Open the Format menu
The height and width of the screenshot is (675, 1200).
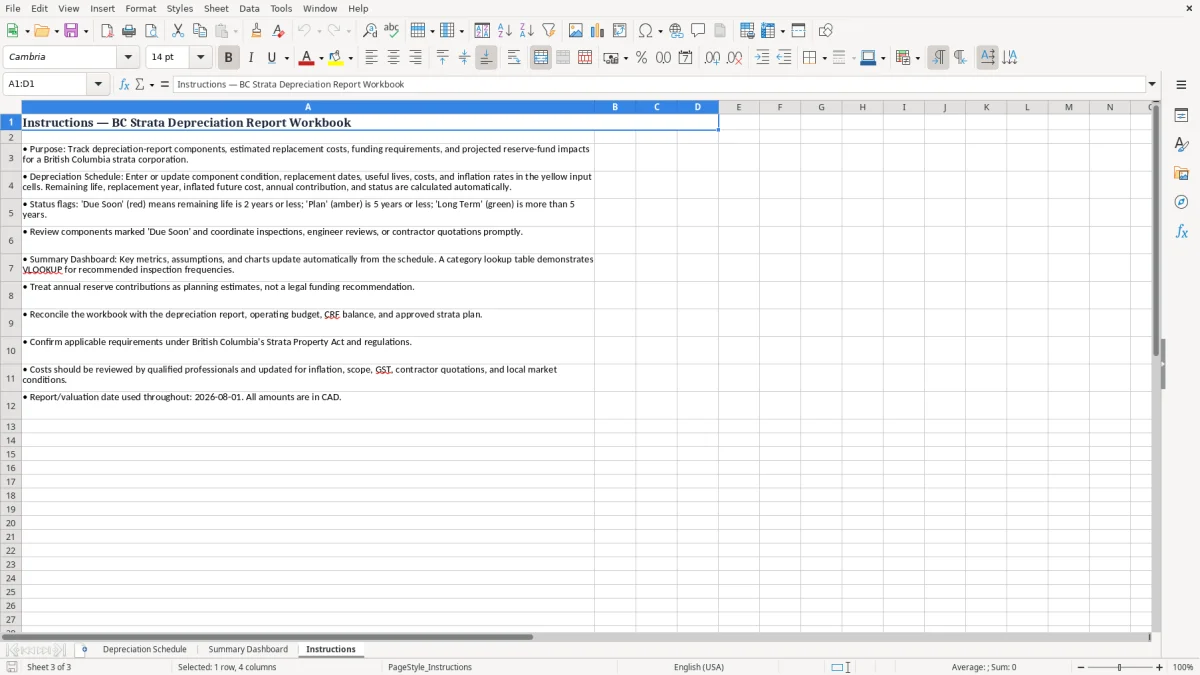pos(140,8)
